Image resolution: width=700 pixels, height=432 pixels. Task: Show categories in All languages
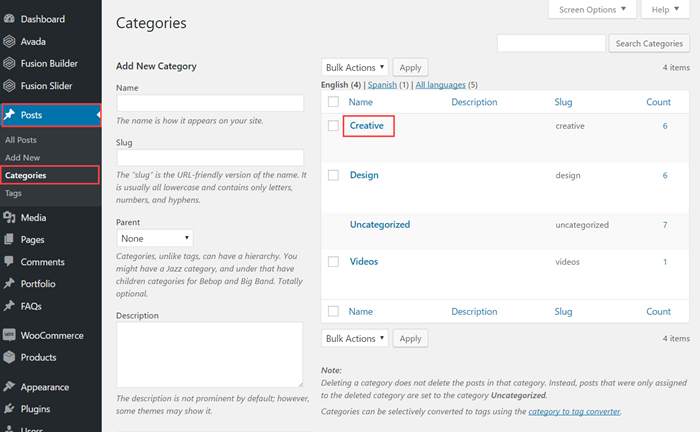440,84
